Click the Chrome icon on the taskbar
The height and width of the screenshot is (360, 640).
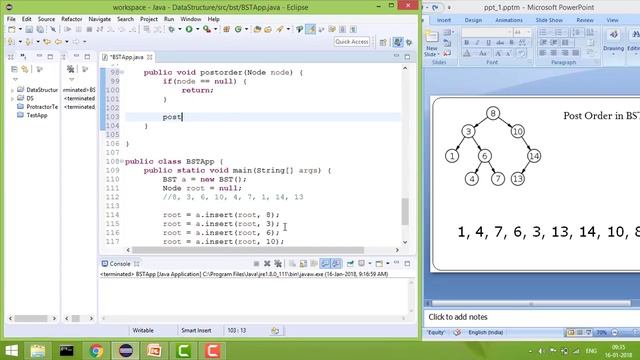[96, 351]
